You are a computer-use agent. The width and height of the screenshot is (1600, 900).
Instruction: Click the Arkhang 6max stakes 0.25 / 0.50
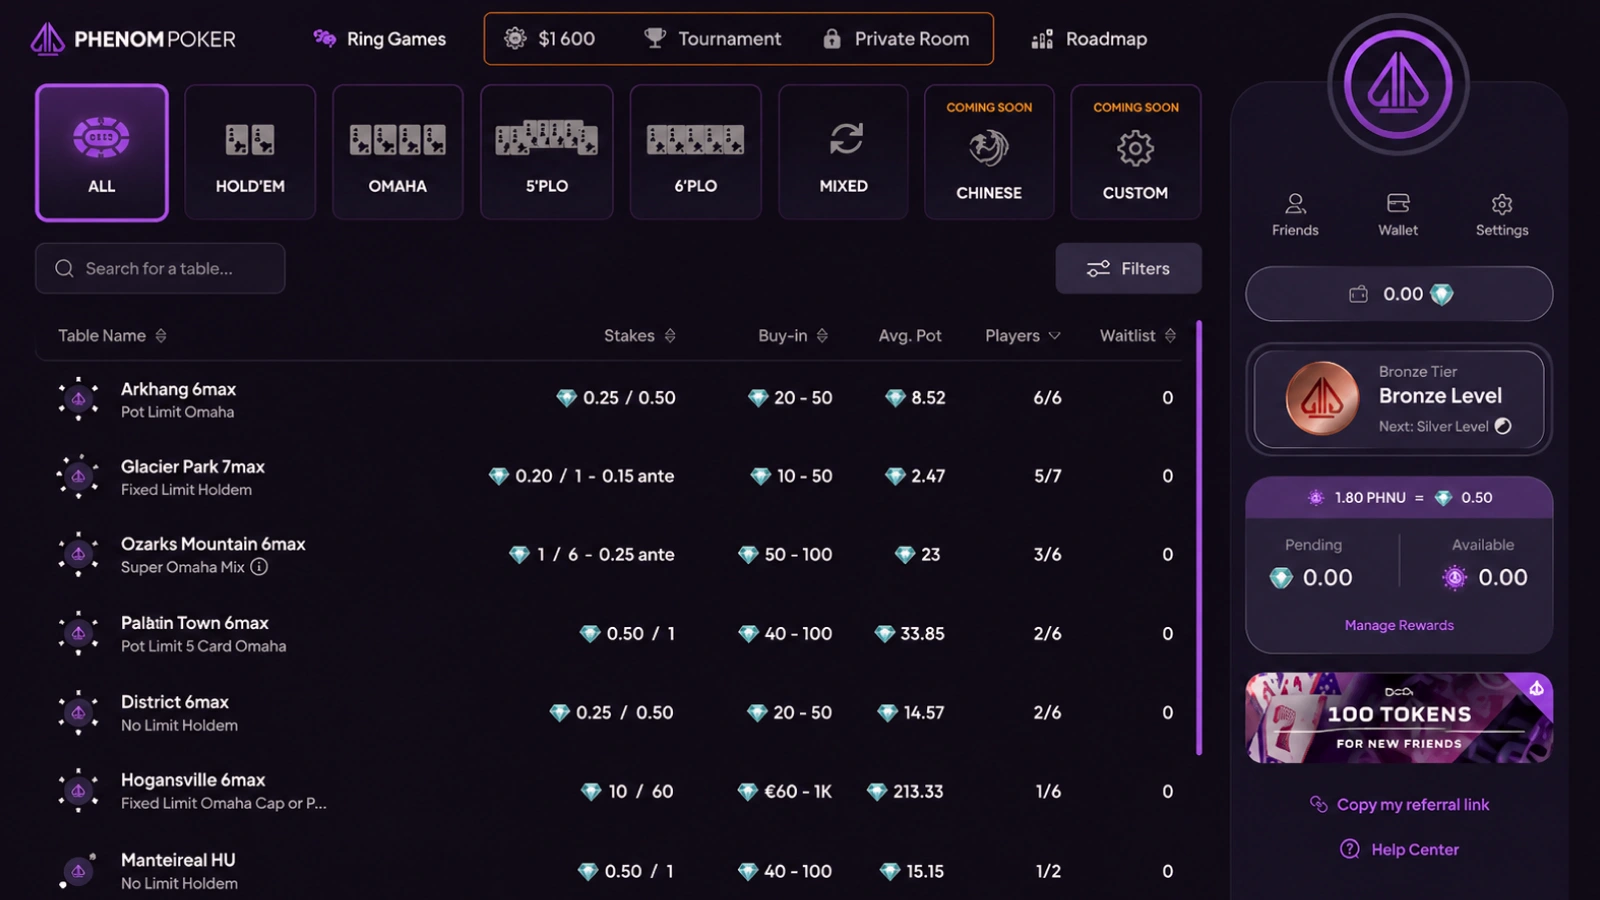pyautogui.click(x=616, y=398)
